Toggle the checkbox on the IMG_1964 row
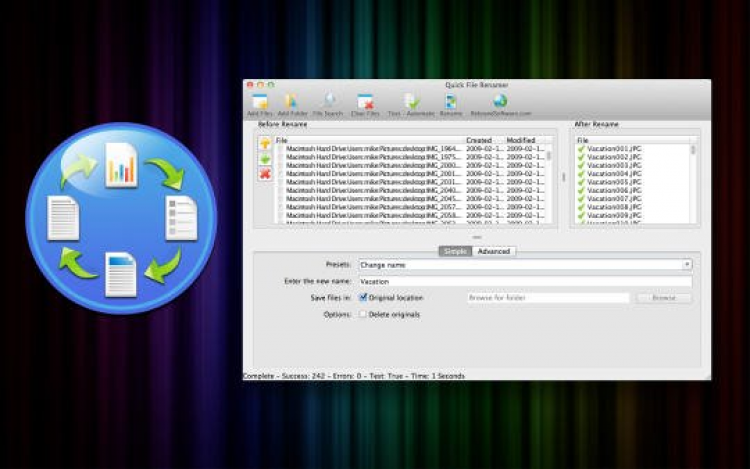The image size is (750, 469). (x=281, y=149)
